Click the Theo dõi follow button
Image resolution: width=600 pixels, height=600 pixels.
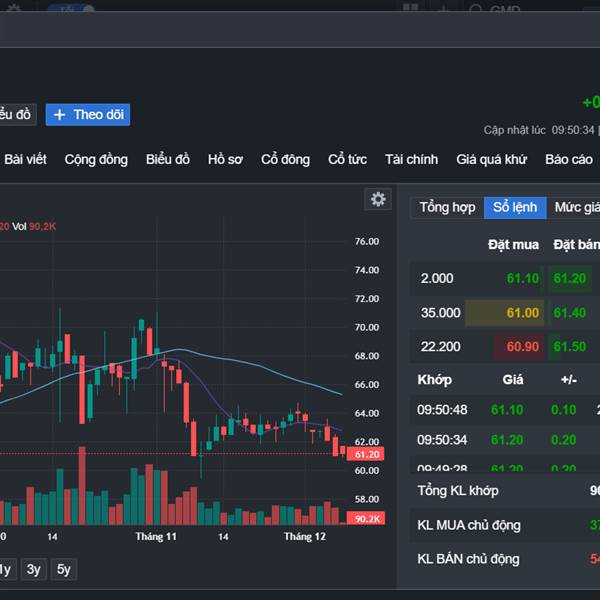[88, 115]
